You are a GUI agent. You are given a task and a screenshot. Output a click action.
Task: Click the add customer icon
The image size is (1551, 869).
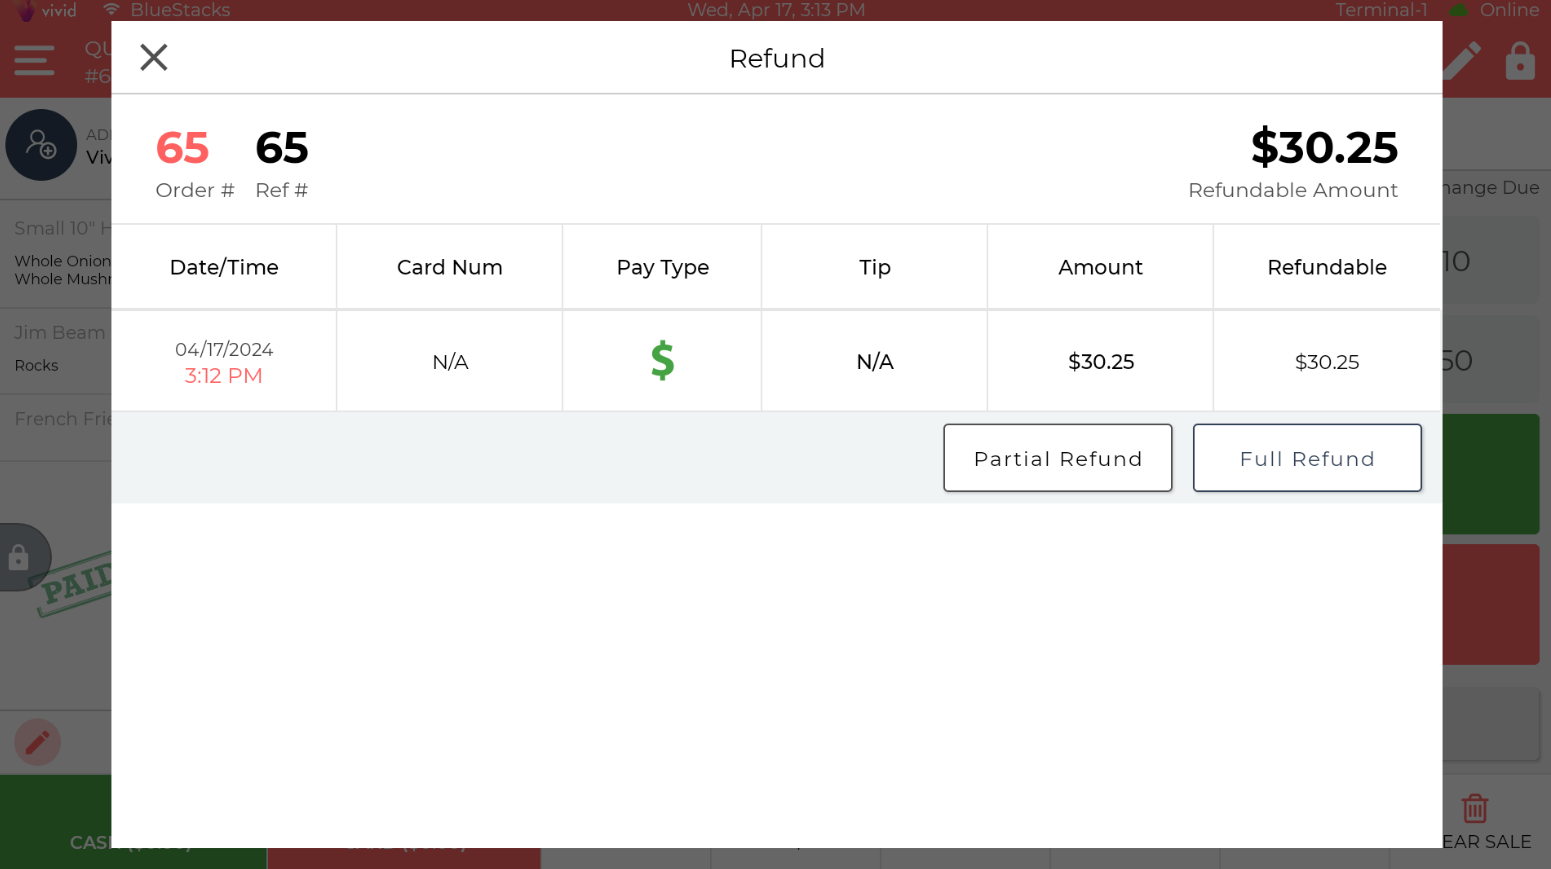(x=41, y=145)
